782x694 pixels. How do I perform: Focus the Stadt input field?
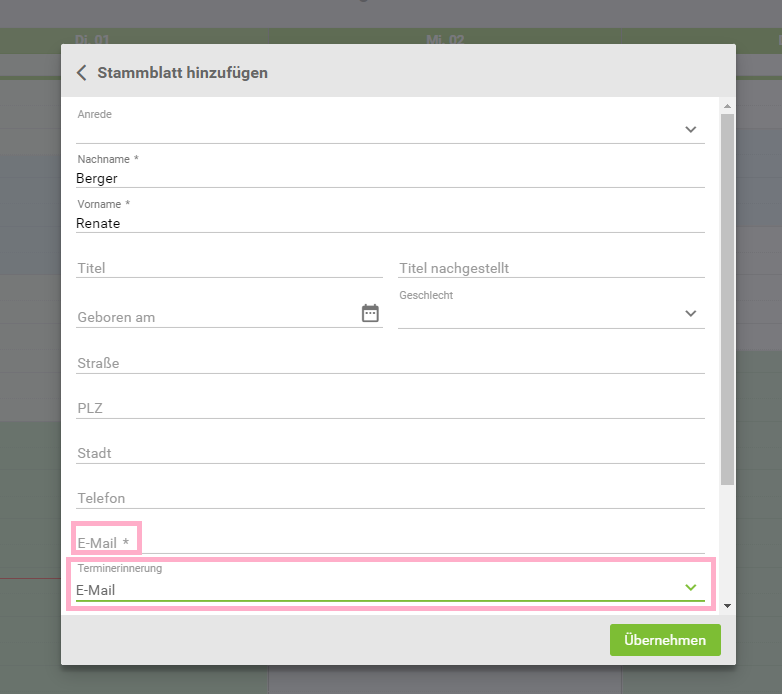pos(390,453)
